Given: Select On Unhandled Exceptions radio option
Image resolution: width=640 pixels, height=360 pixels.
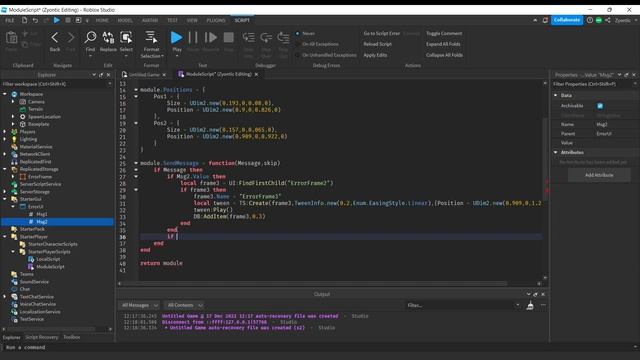Looking at the screenshot, I should coord(298,55).
